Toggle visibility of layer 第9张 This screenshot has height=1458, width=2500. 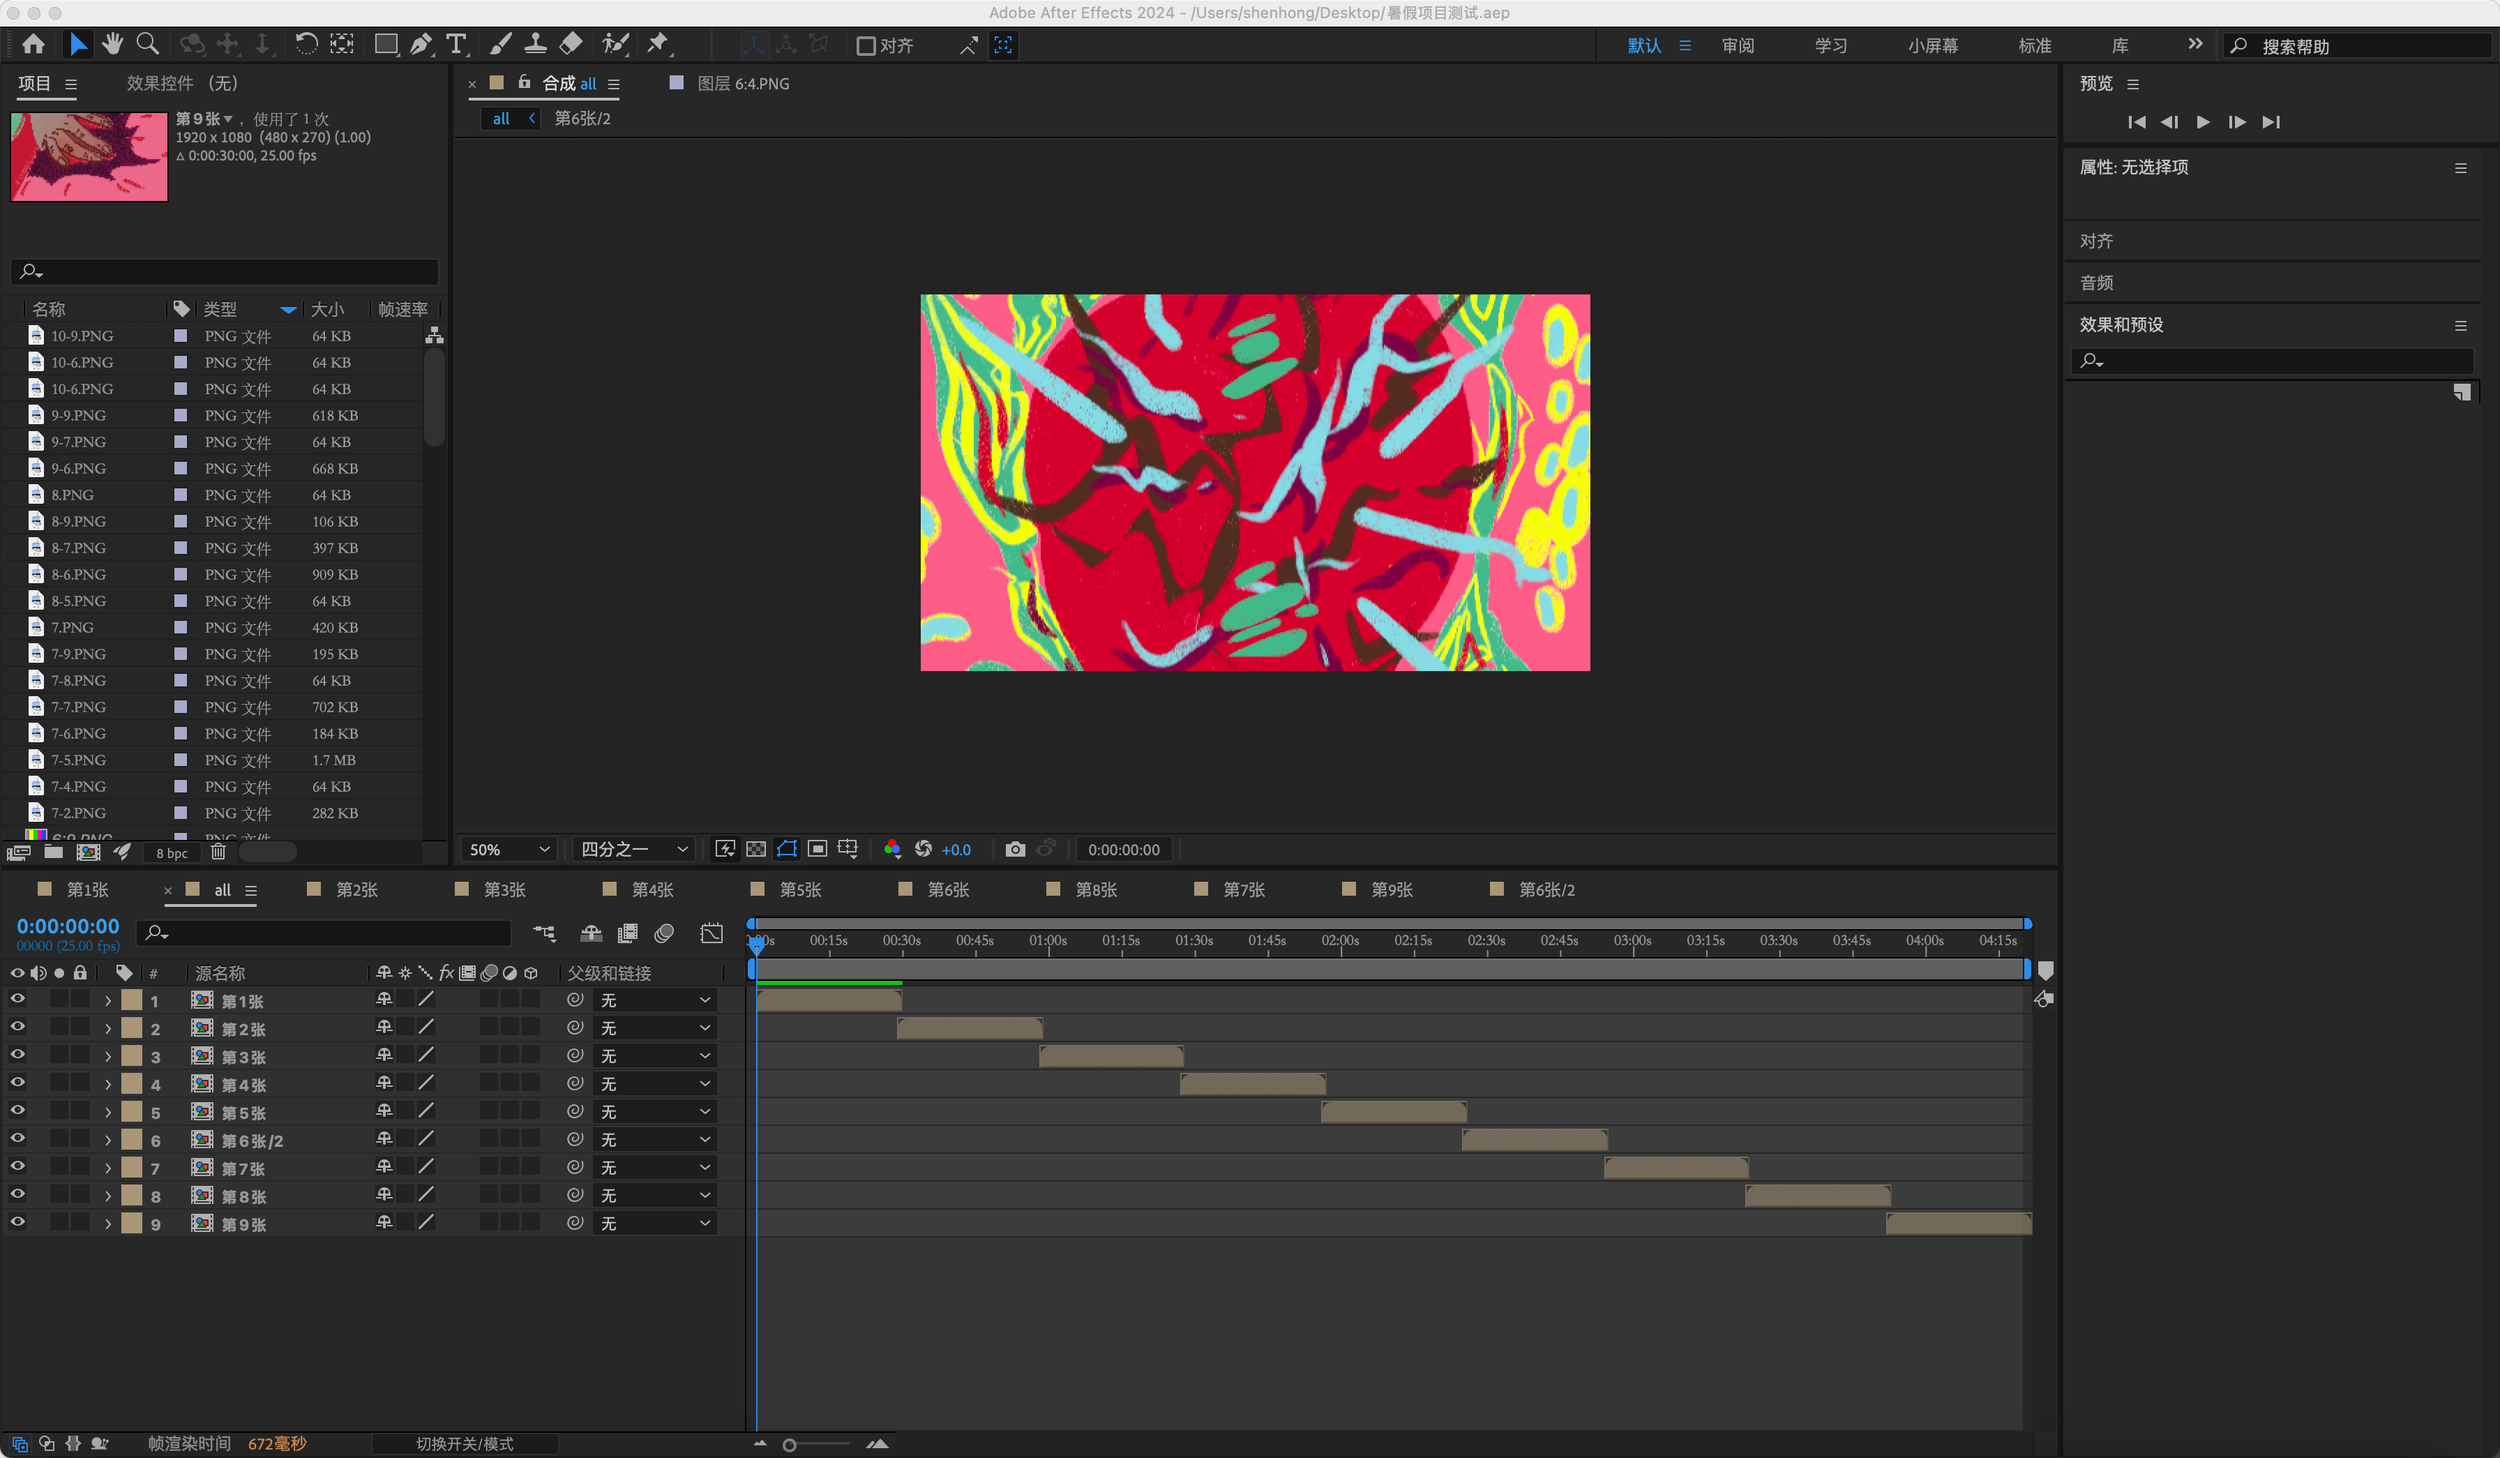[17, 1222]
